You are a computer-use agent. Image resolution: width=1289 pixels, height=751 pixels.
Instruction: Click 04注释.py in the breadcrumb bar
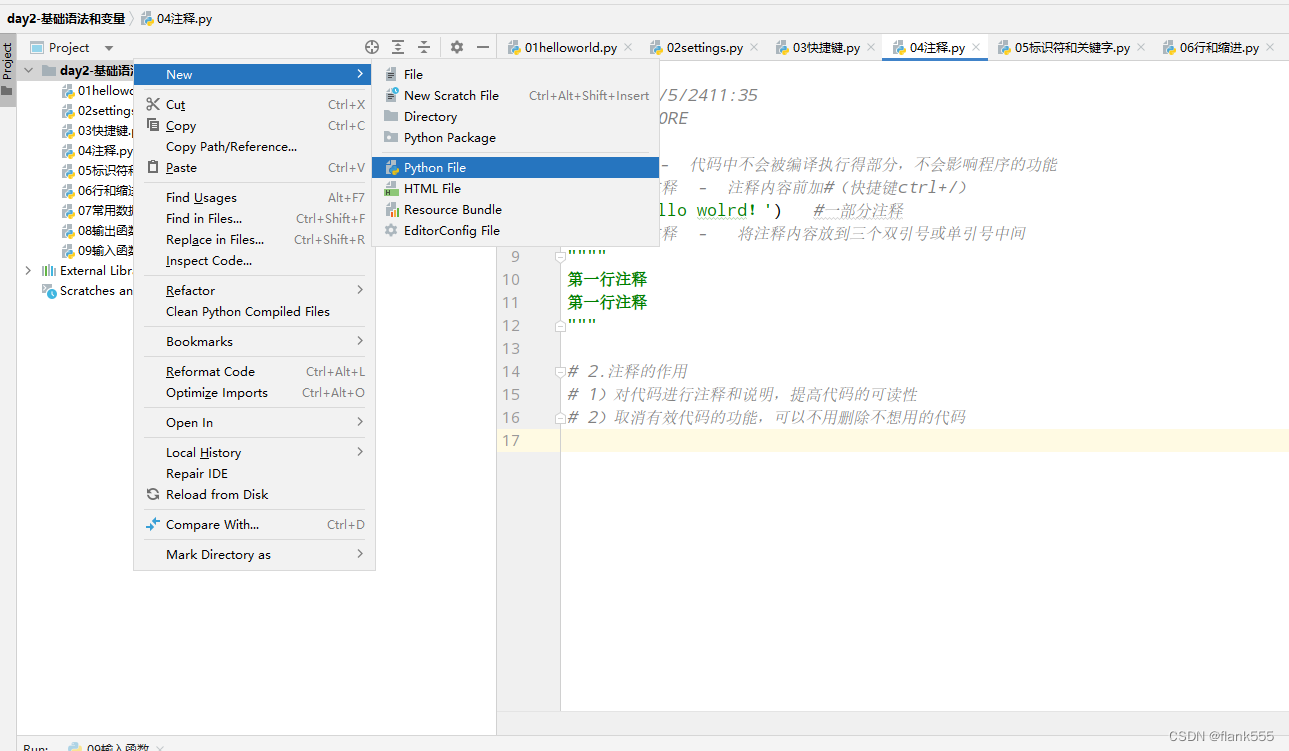coord(176,18)
